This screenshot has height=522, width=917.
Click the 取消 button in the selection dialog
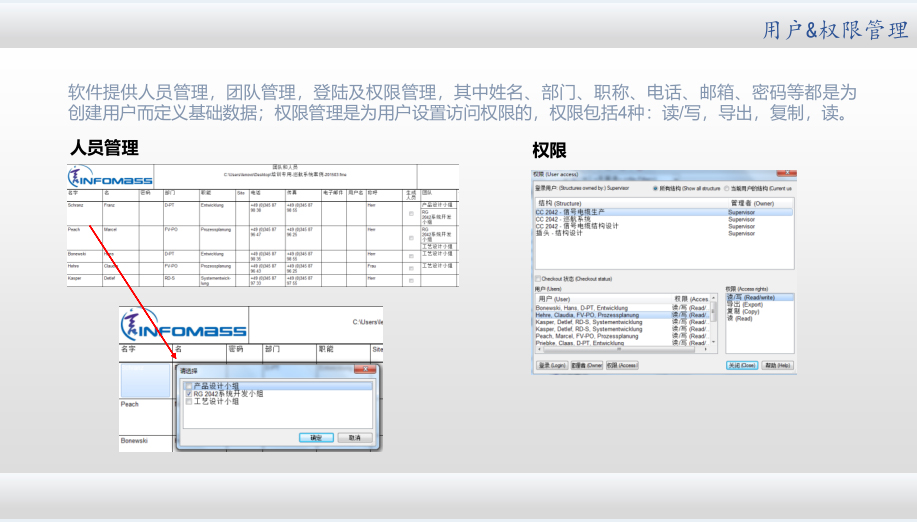pos(353,438)
